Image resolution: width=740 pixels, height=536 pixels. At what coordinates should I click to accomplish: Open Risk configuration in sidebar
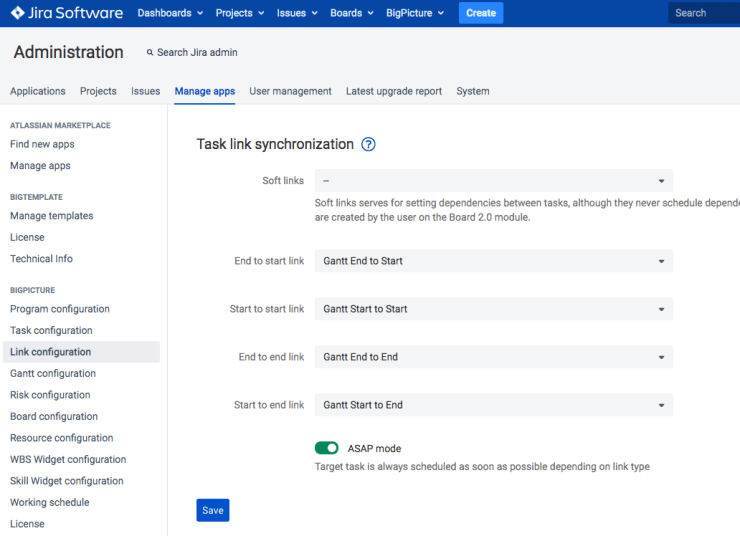click(x=51, y=395)
